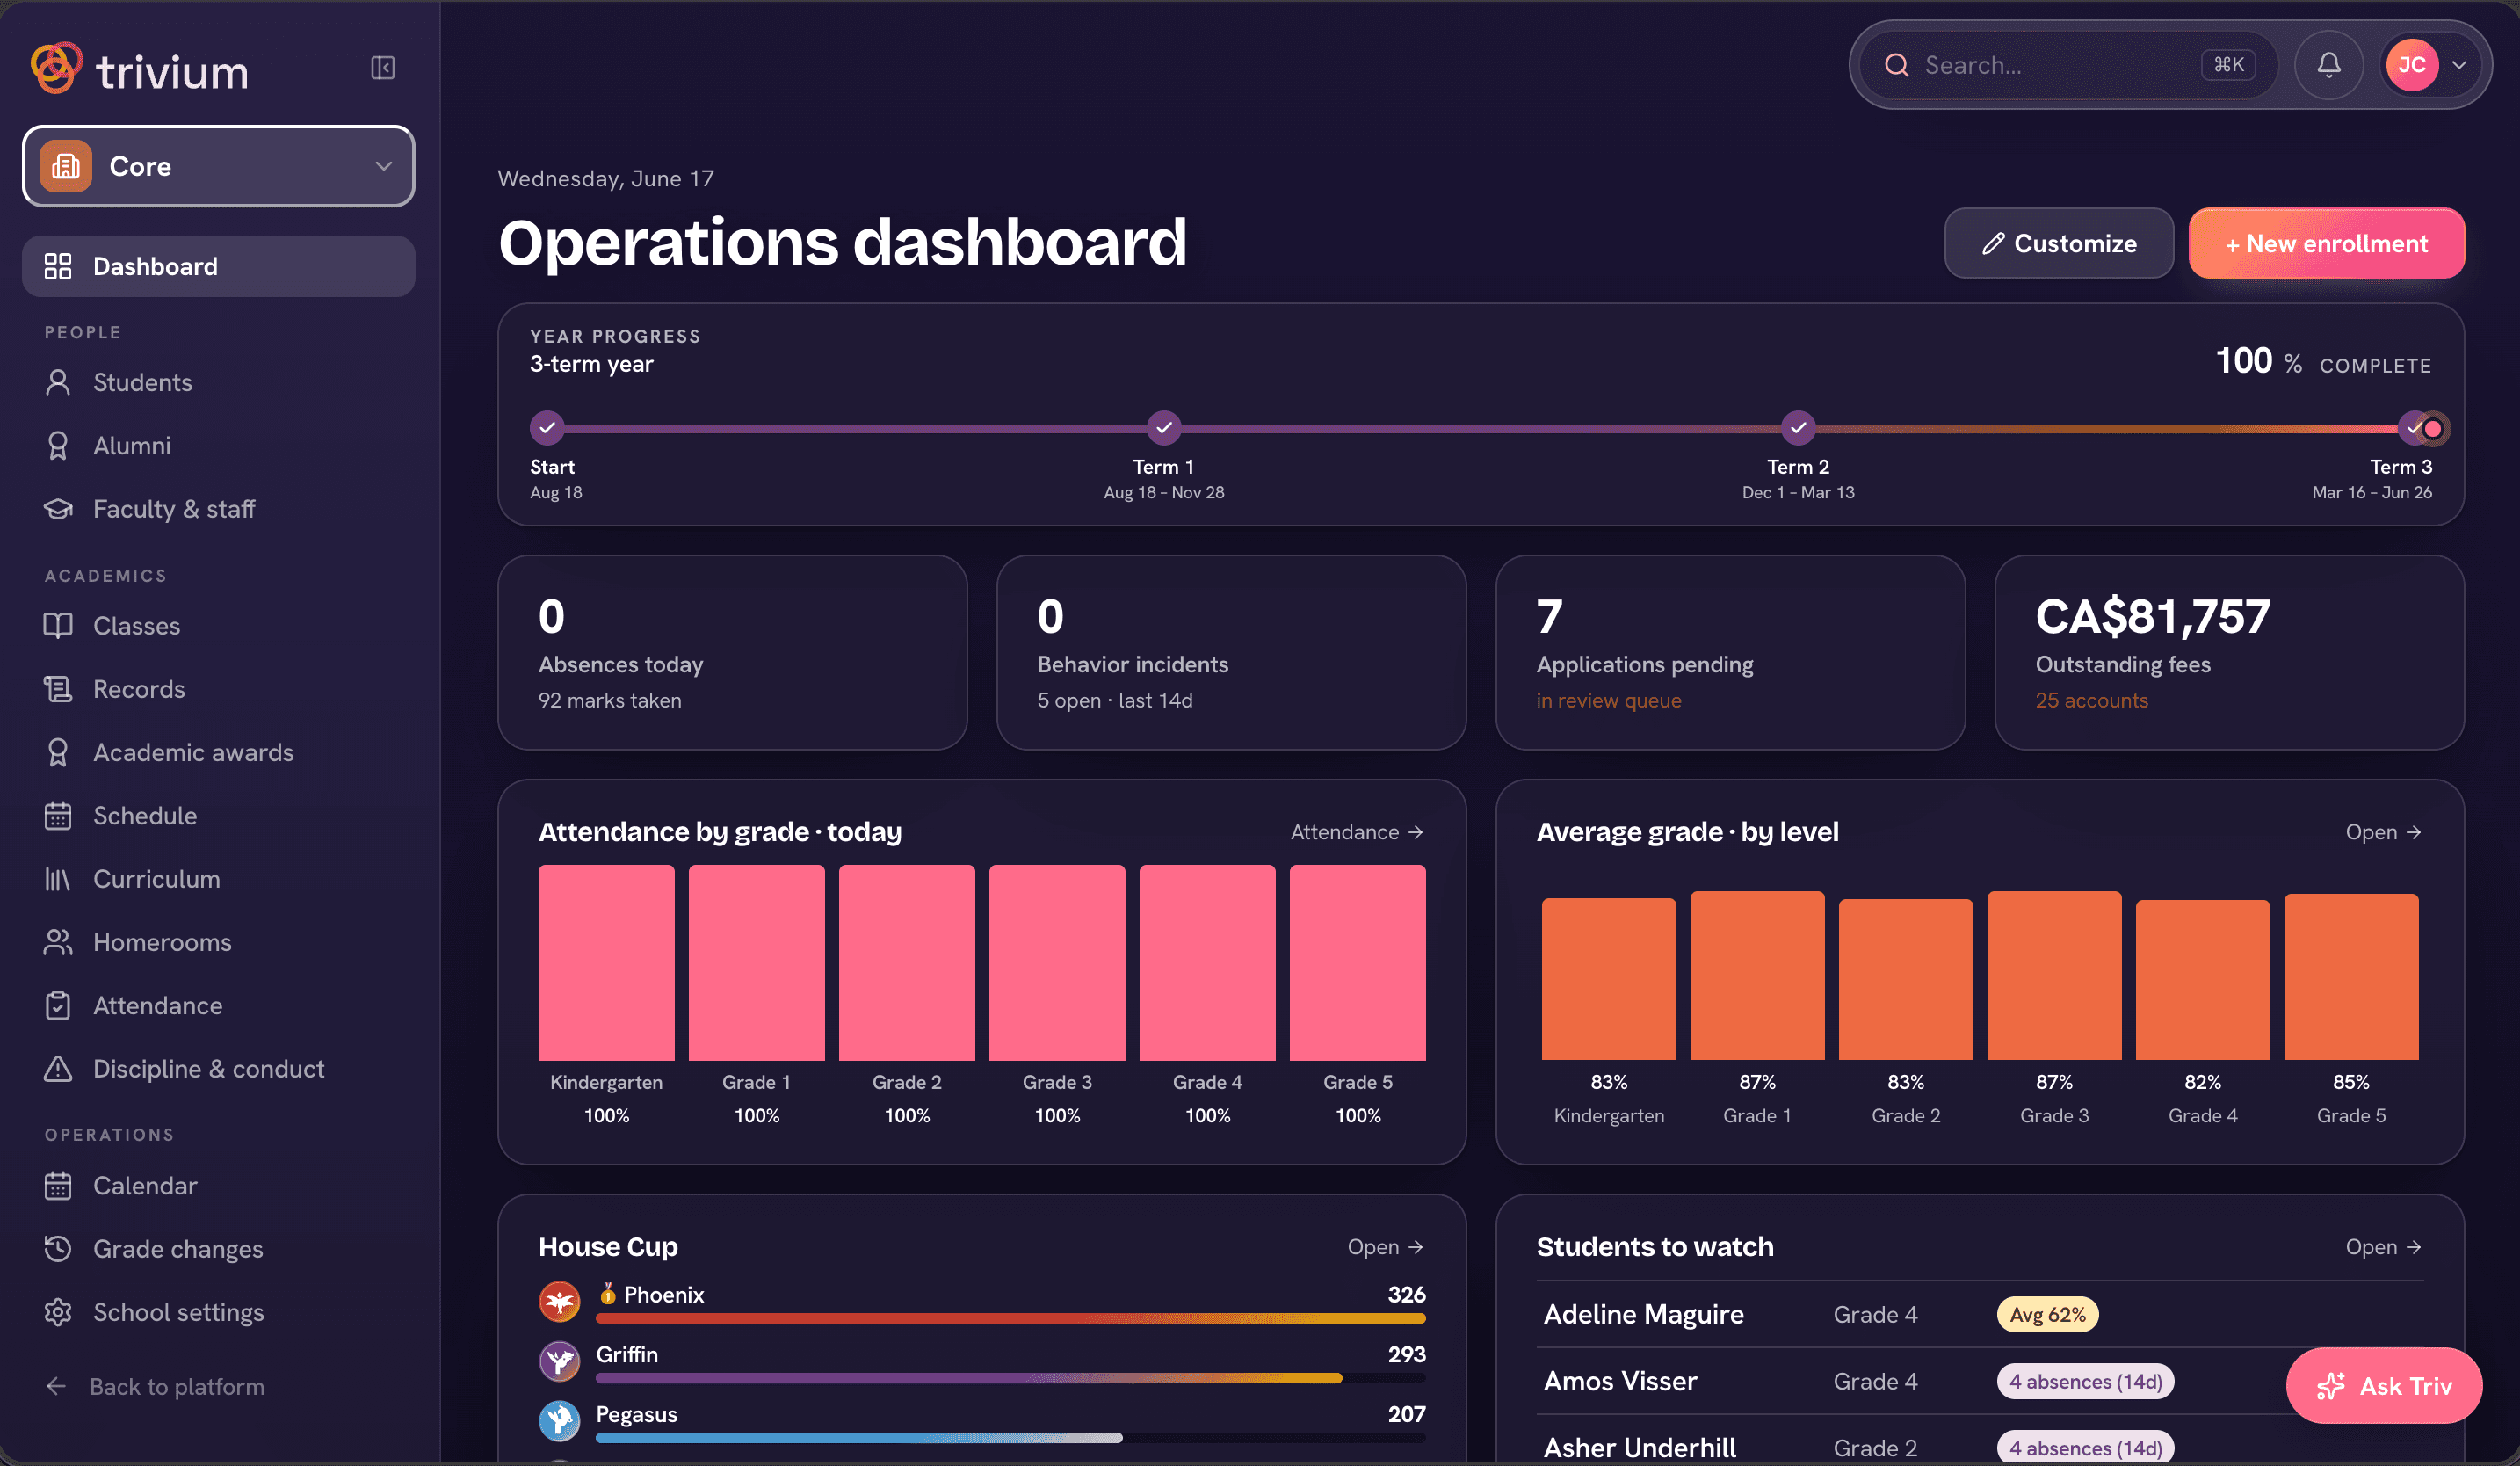Click the Avg 62% badge
The width and height of the screenshot is (2520, 1466).
(2047, 1314)
